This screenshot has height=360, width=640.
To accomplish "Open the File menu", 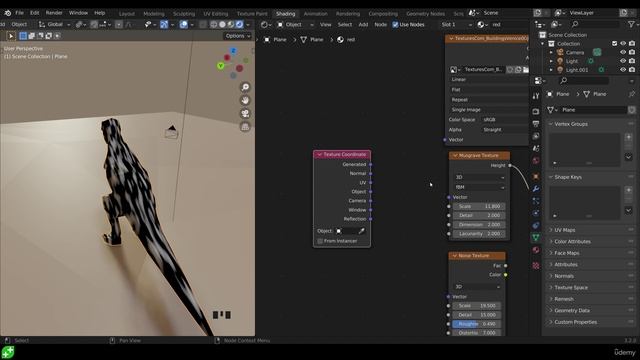I will pyautogui.click(x=19, y=13).
